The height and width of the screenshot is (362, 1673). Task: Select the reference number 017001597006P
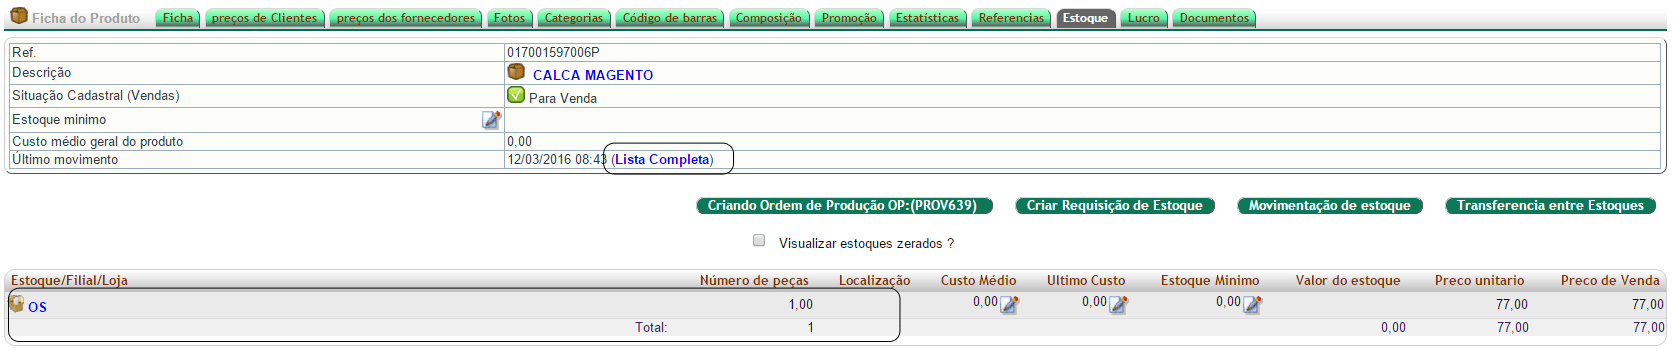[x=553, y=52]
